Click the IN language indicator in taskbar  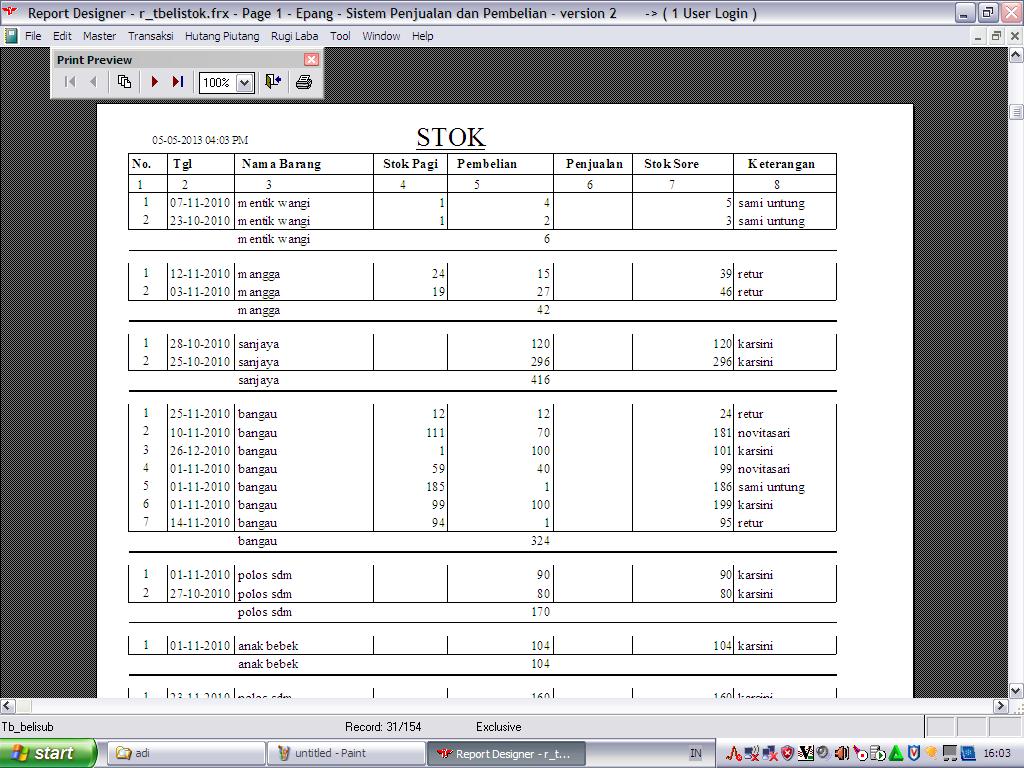(x=696, y=753)
